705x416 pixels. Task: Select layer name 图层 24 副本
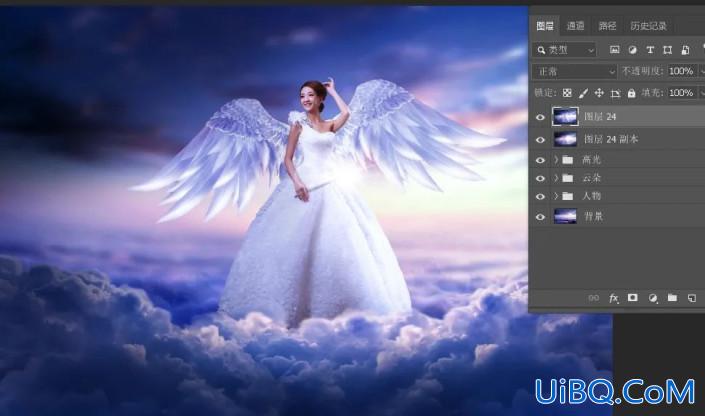coord(611,139)
